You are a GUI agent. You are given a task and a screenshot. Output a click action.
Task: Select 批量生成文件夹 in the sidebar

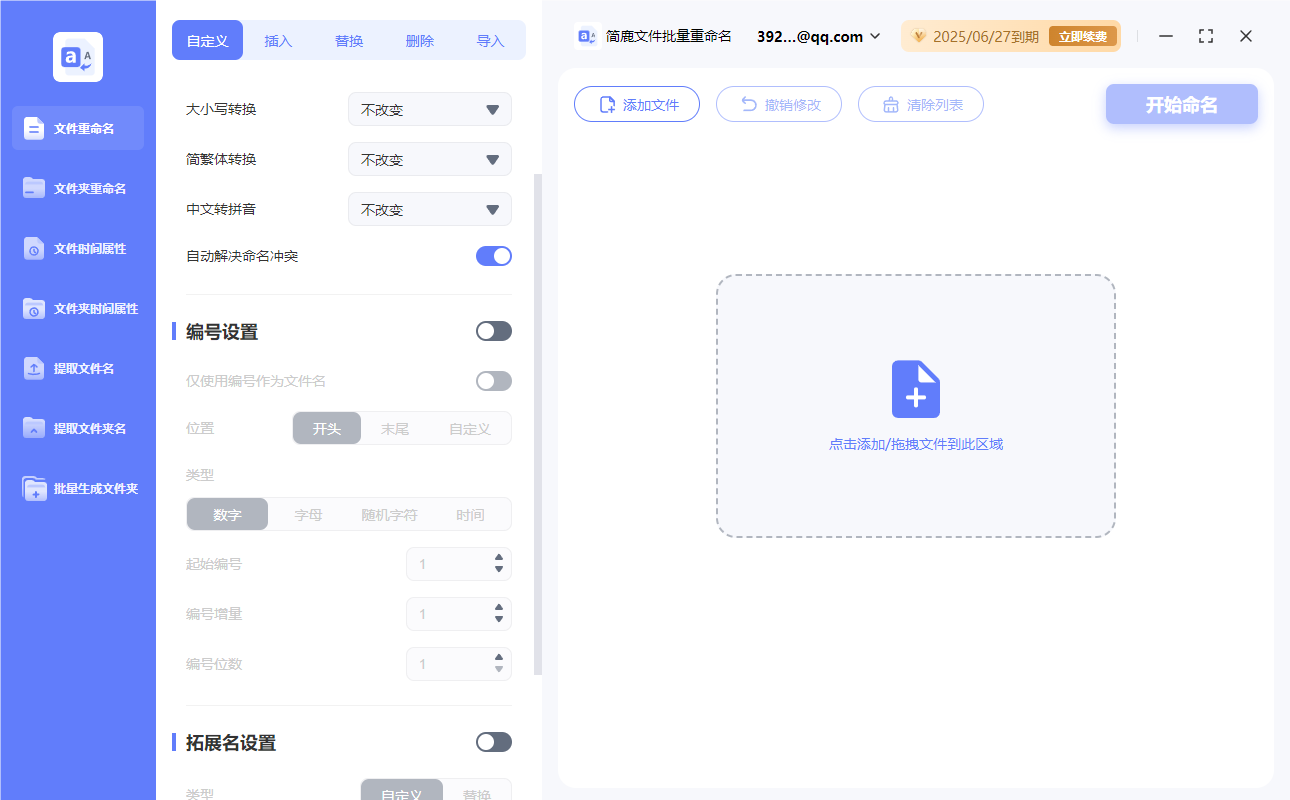[x=77, y=488]
